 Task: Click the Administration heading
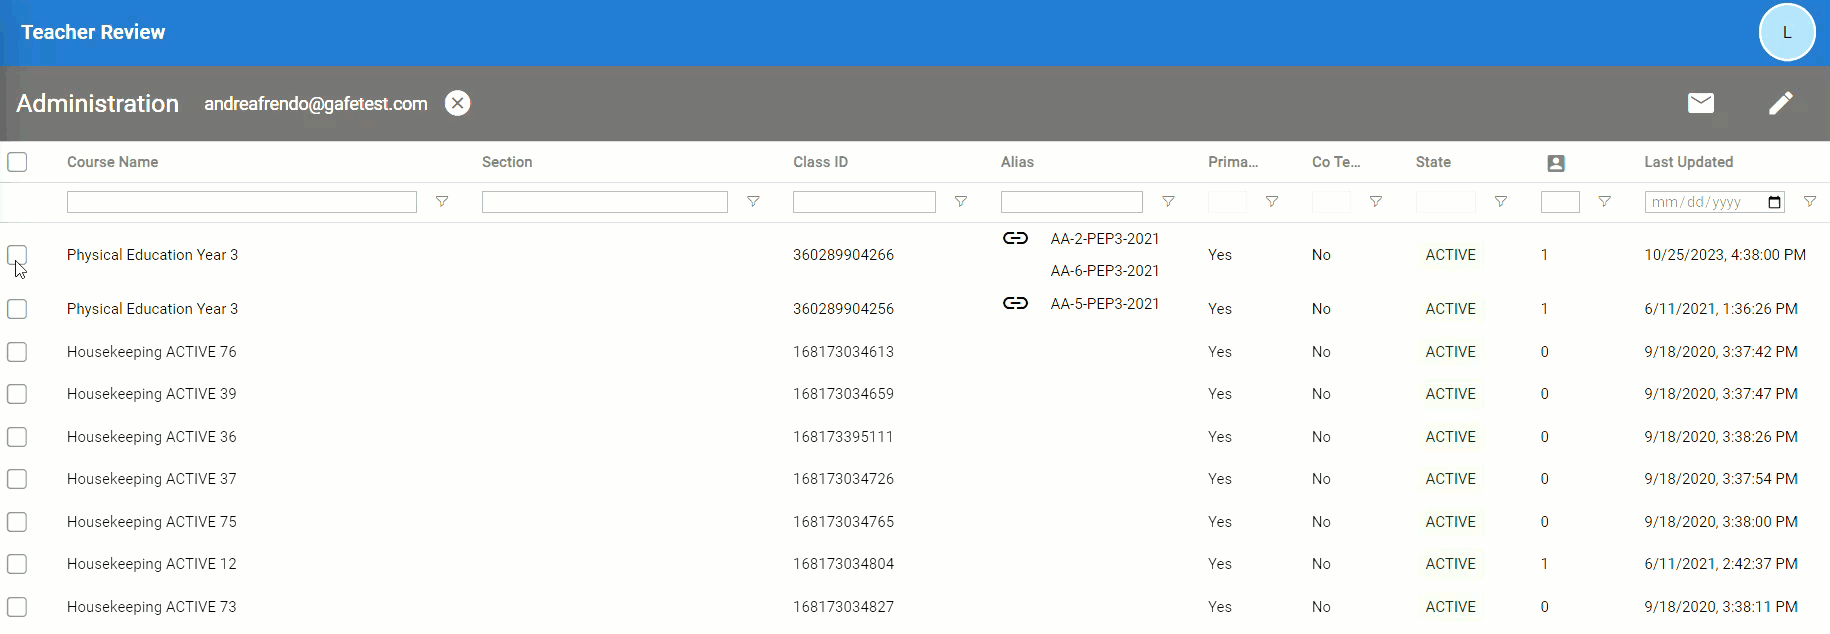pyautogui.click(x=97, y=103)
